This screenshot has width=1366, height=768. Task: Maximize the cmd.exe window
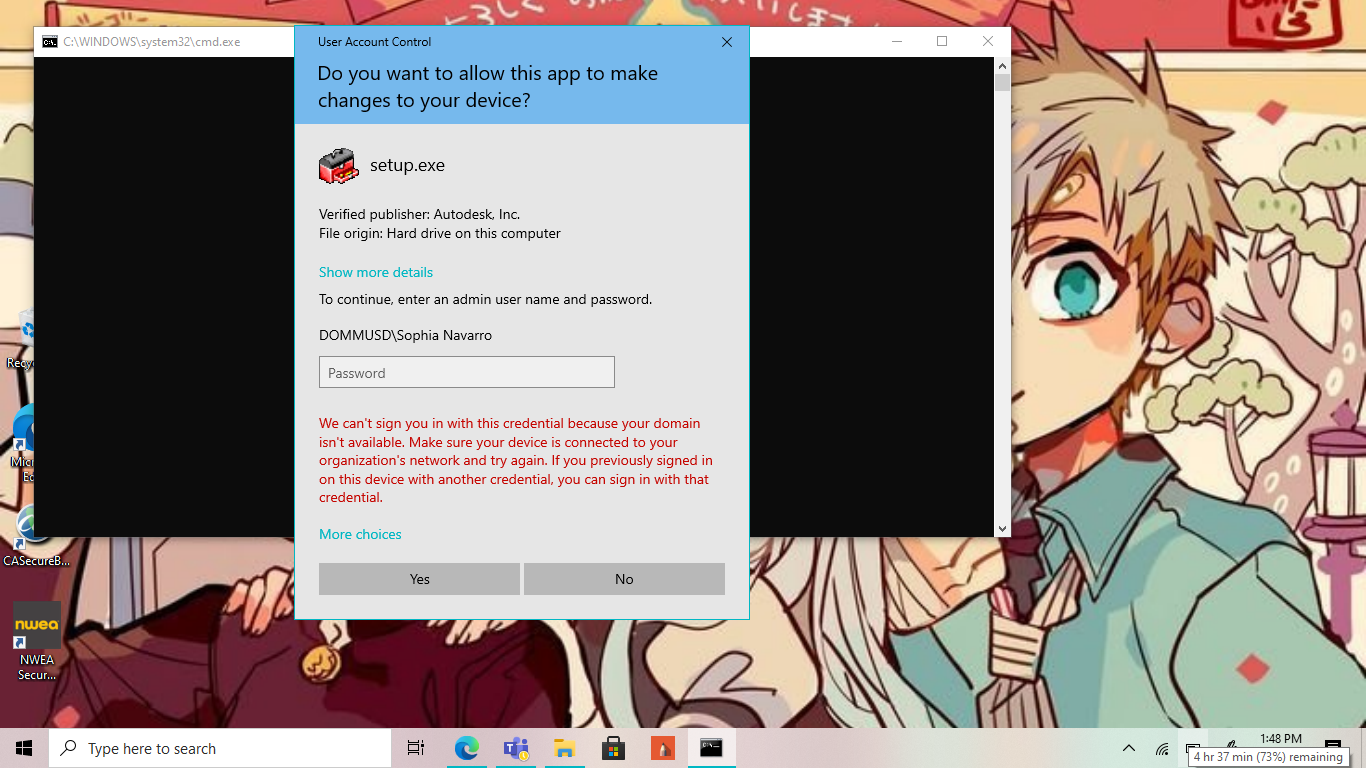942,41
